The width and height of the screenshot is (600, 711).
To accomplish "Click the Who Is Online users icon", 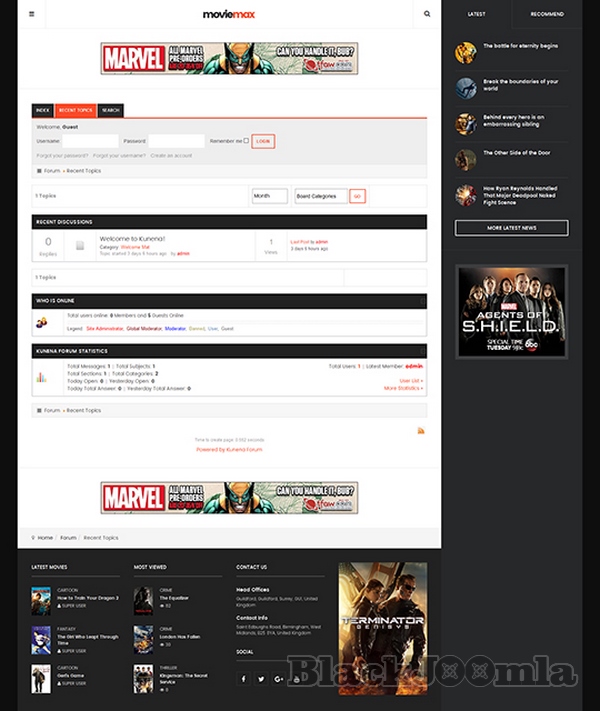I will coord(42,322).
